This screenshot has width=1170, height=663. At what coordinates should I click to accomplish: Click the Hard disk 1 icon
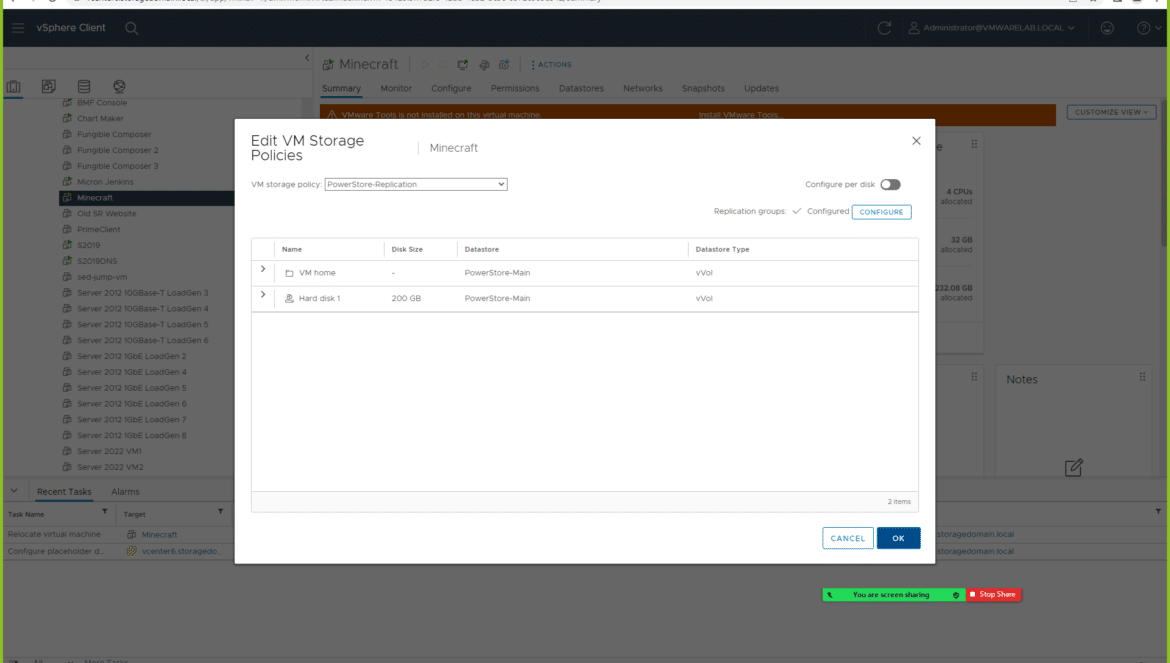point(290,298)
